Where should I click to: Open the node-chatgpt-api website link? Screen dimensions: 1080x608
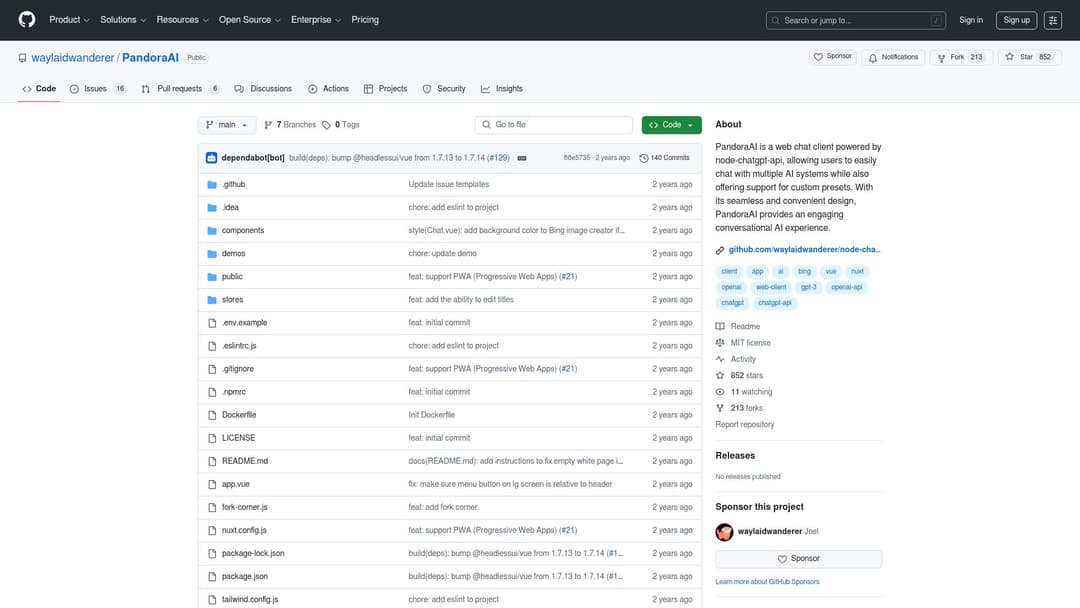coord(804,250)
